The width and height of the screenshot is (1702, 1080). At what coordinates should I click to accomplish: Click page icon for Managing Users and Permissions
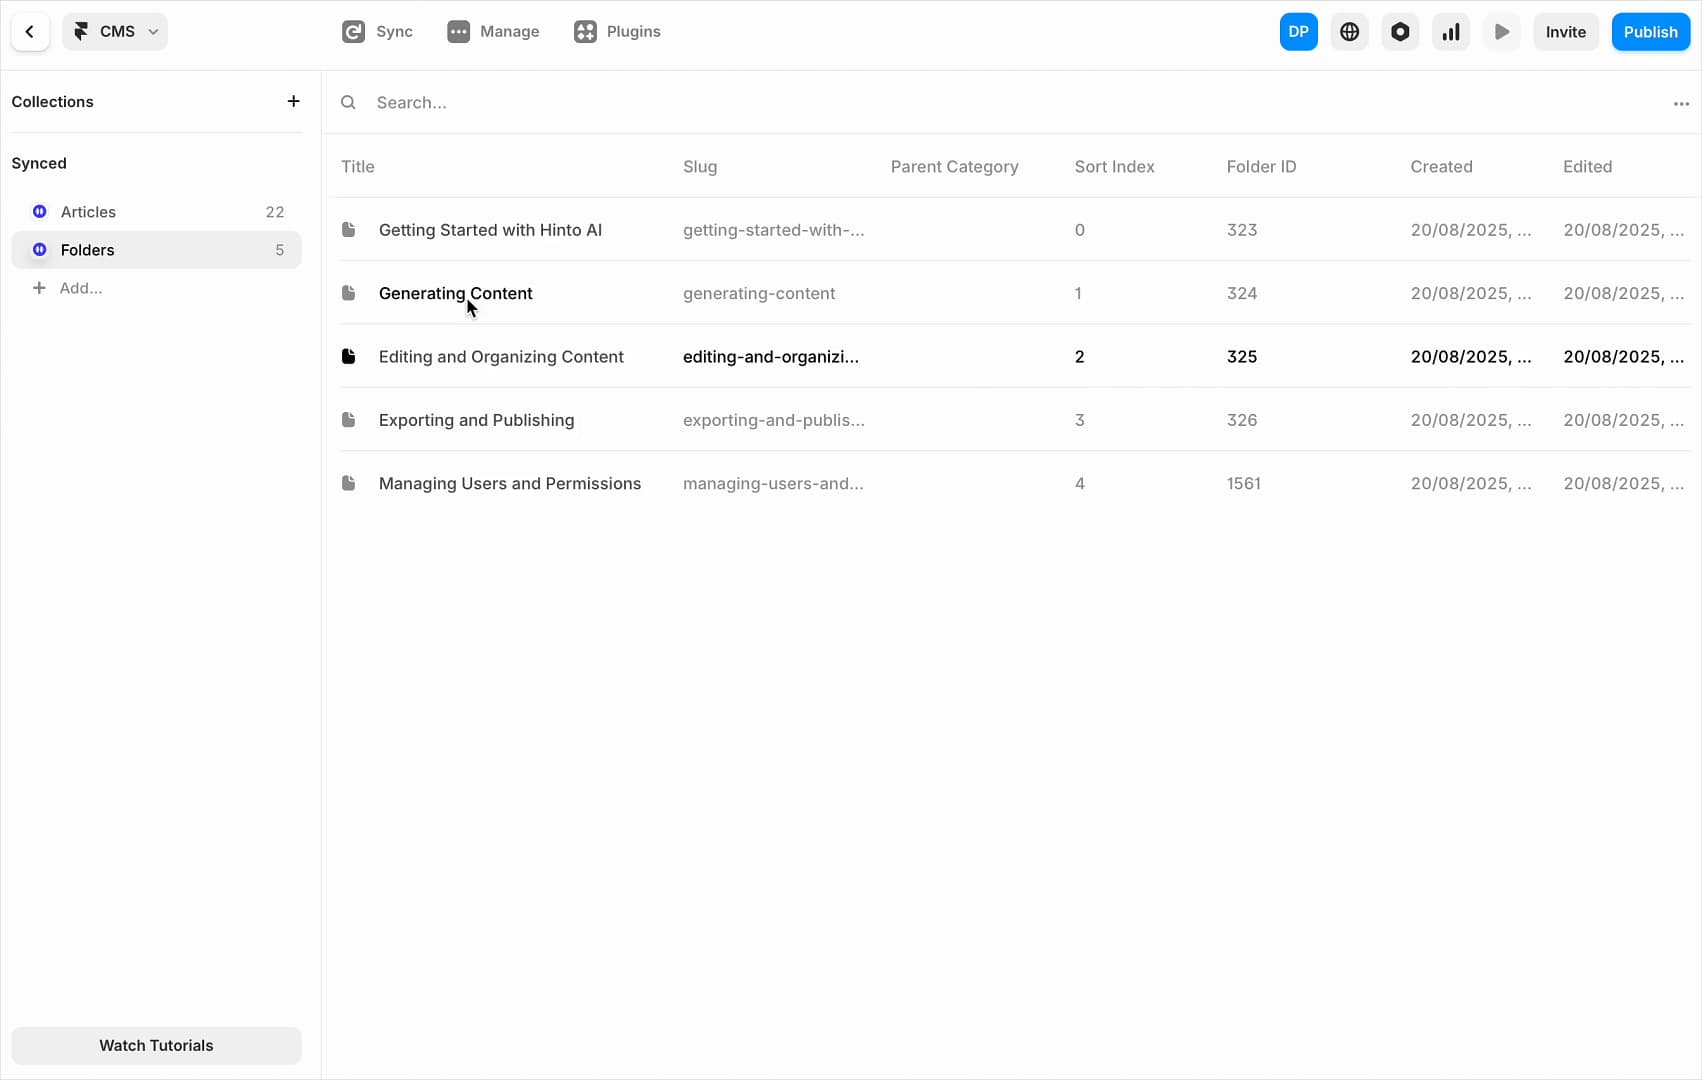pyautogui.click(x=348, y=483)
